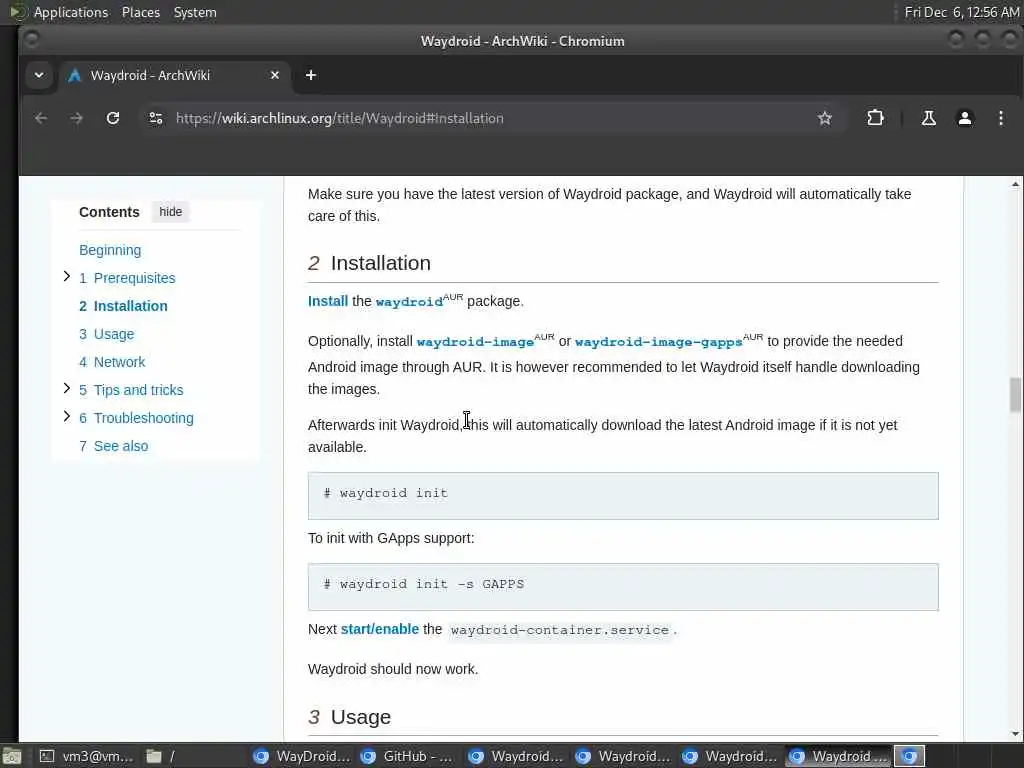1024x768 pixels.
Task: Click the clock showing Fri Dec 6
Action: click(x=961, y=12)
